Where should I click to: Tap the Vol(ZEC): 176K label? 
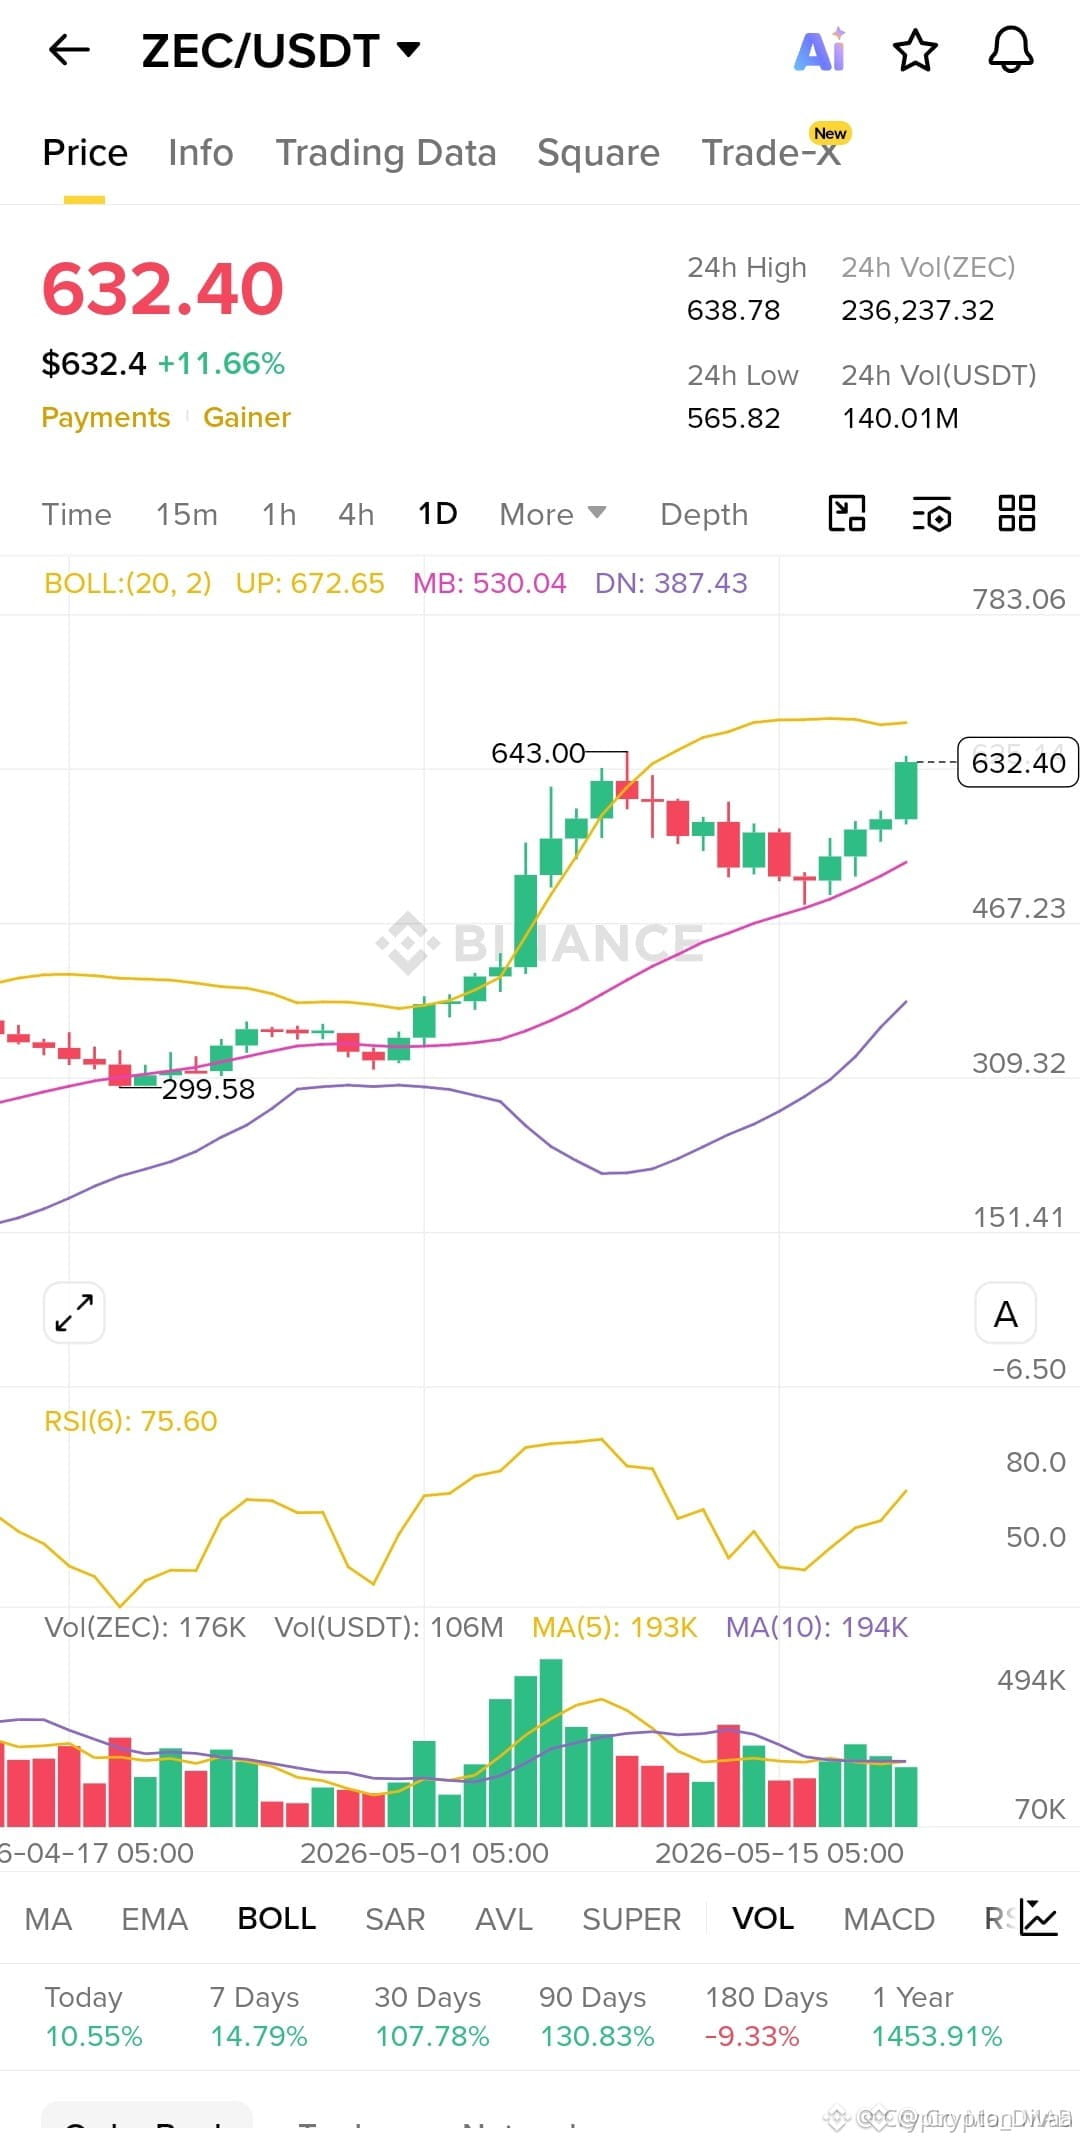(145, 1627)
